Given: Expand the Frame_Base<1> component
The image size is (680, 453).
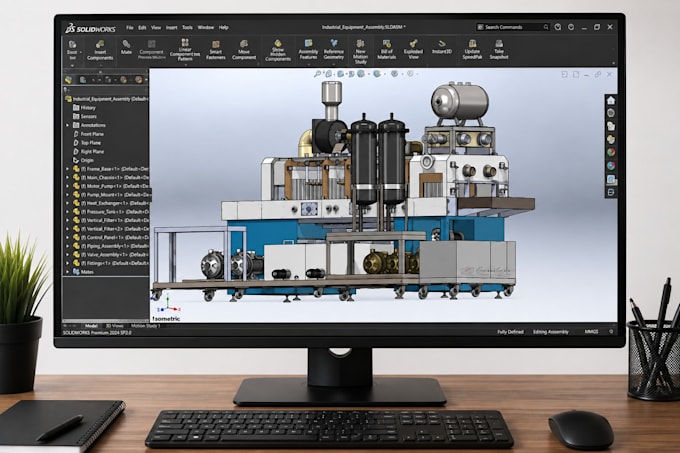Looking at the screenshot, I should point(67,169).
